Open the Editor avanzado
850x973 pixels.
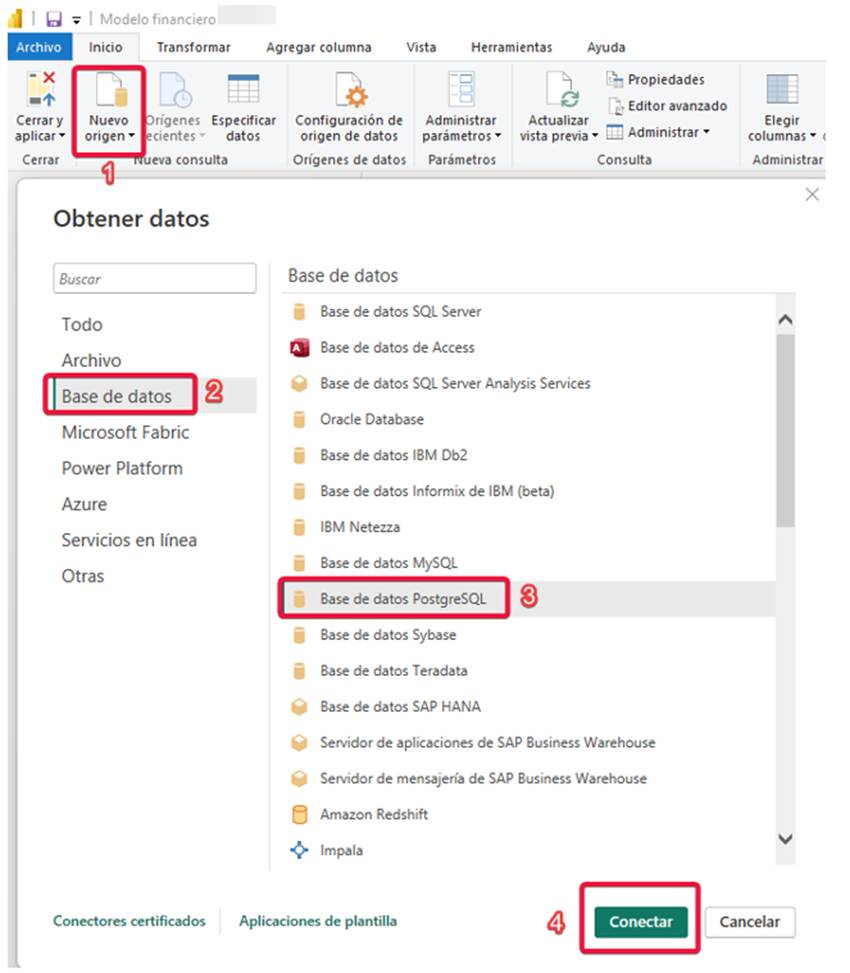667,106
